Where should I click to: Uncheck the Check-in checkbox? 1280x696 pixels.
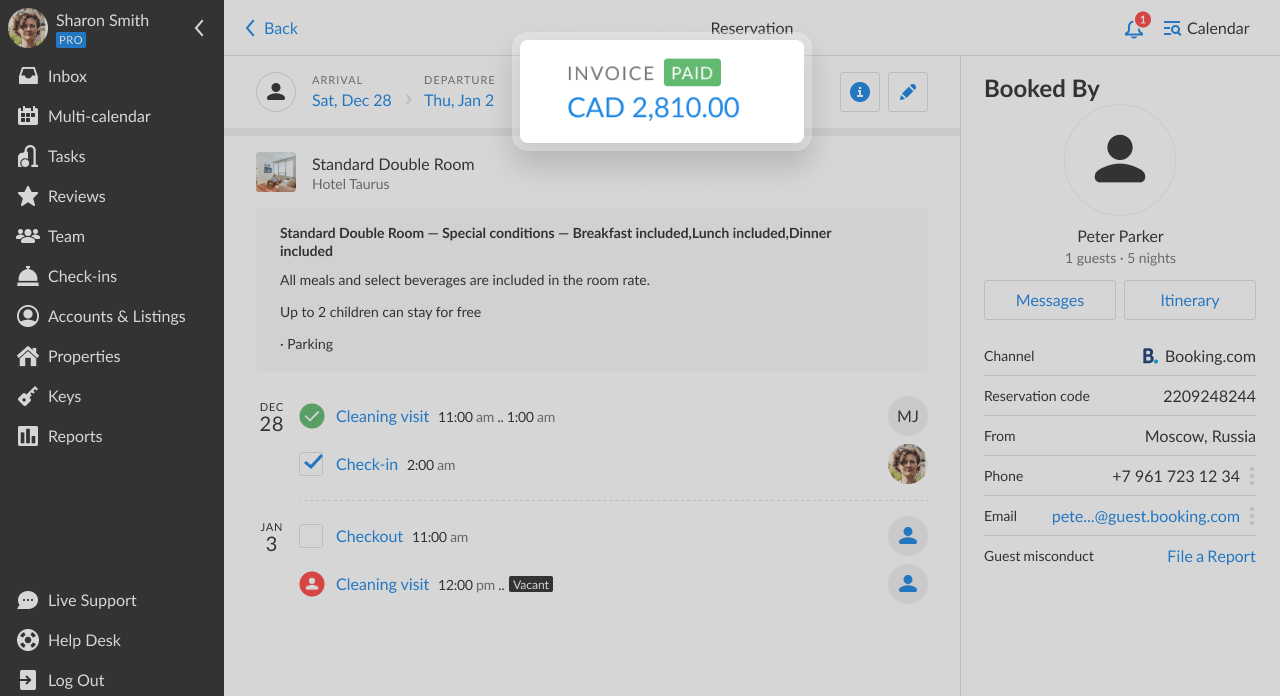pos(312,464)
